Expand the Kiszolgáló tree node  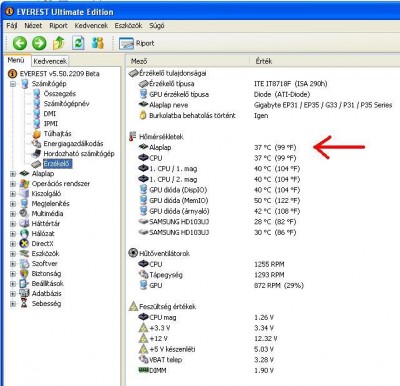[x=13, y=194]
